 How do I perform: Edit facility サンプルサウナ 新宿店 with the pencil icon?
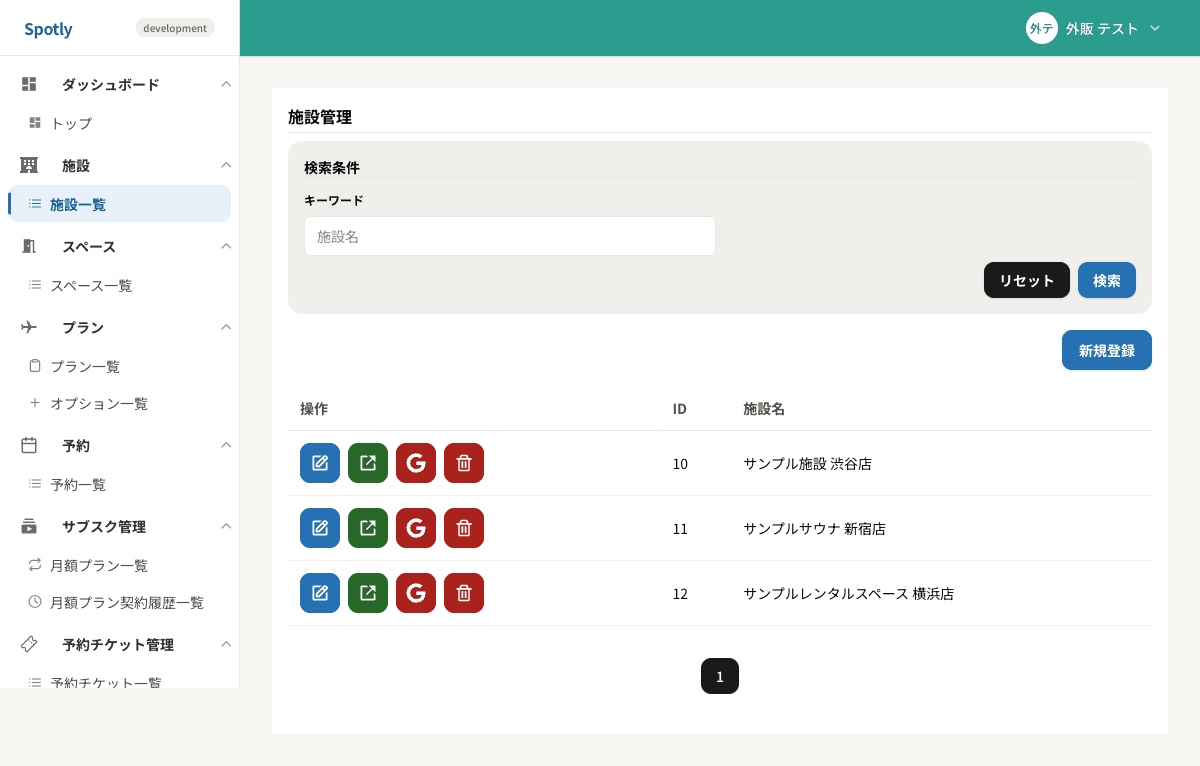[x=320, y=528]
